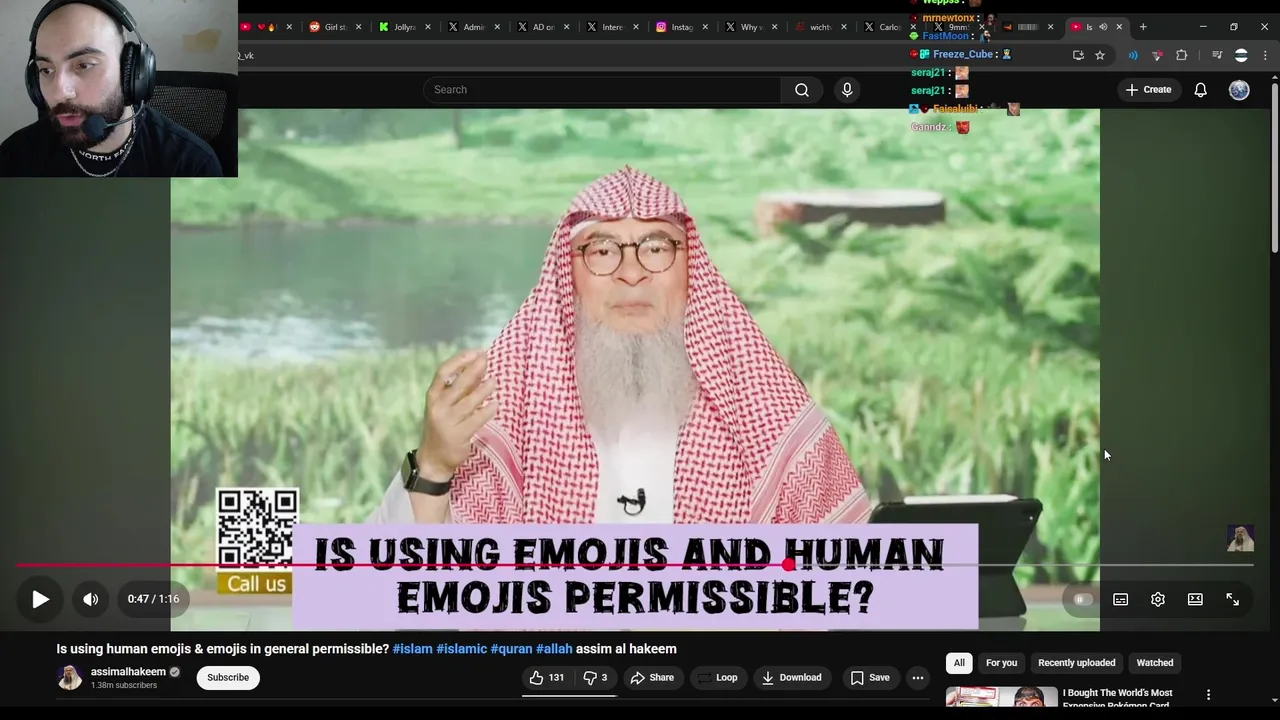The height and width of the screenshot is (720, 1280).
Task: Open options menu for Pokémon Card video
Action: pos(1208,695)
